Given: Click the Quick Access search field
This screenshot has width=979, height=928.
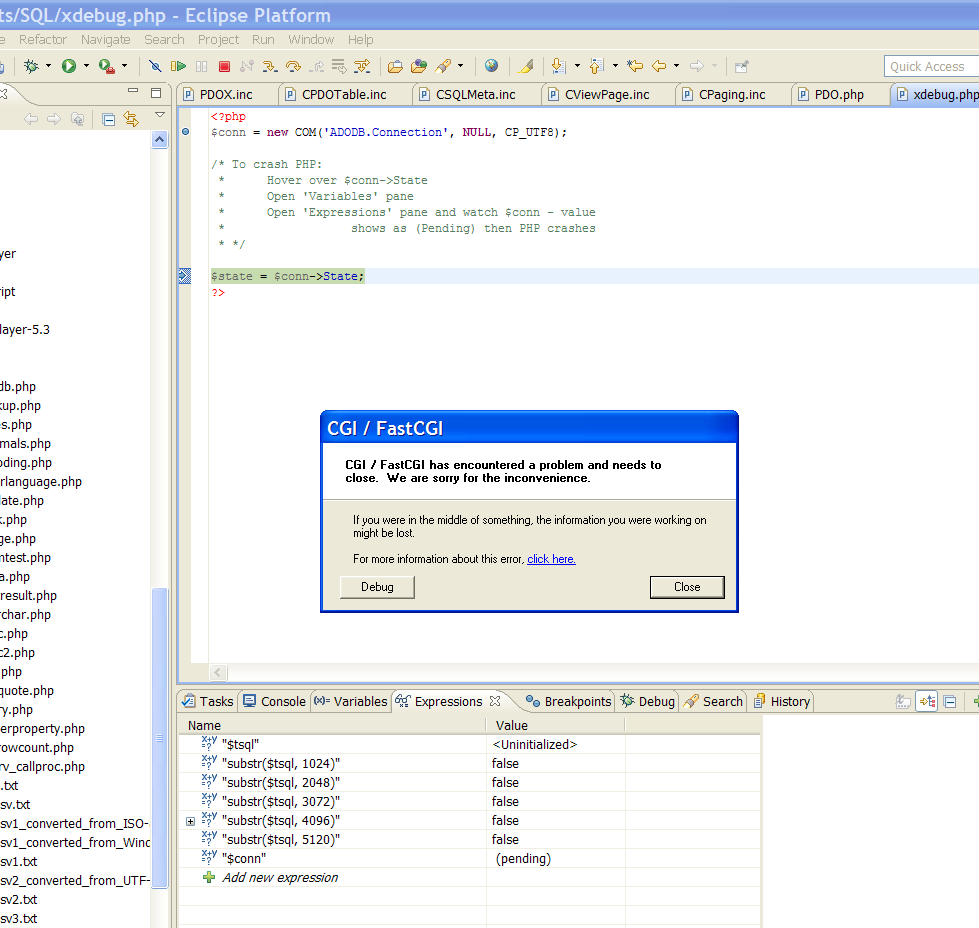Looking at the screenshot, I should 930,66.
